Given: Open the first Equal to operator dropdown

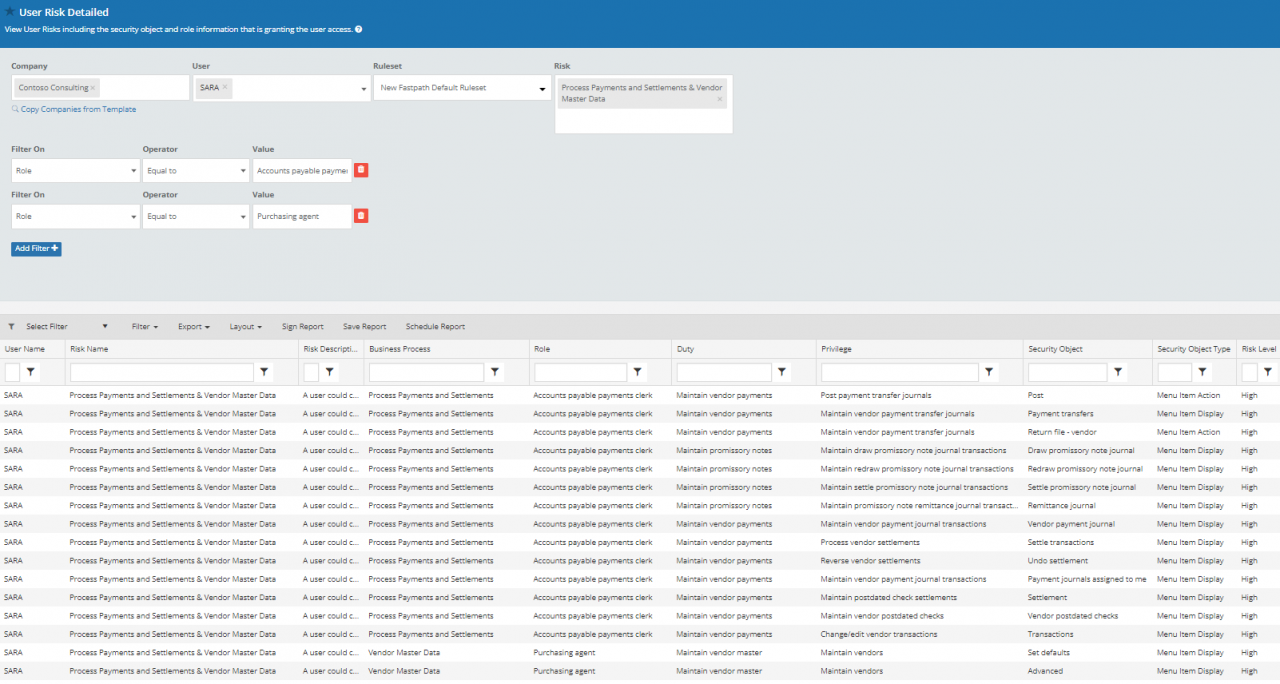Looking at the screenshot, I should [241, 170].
